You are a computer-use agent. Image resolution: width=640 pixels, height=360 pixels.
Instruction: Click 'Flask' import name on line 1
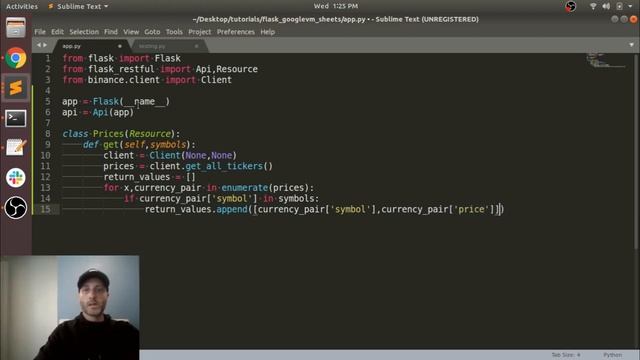167,58
